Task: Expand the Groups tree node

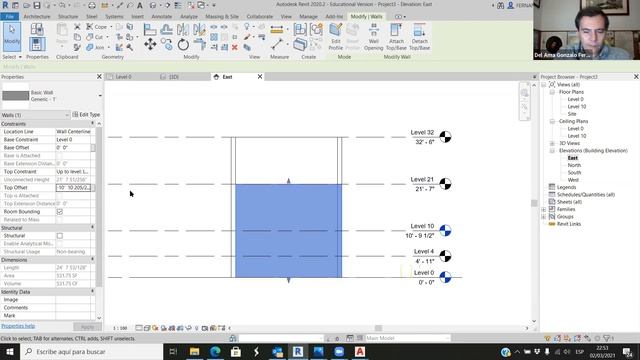Action: click(x=544, y=216)
